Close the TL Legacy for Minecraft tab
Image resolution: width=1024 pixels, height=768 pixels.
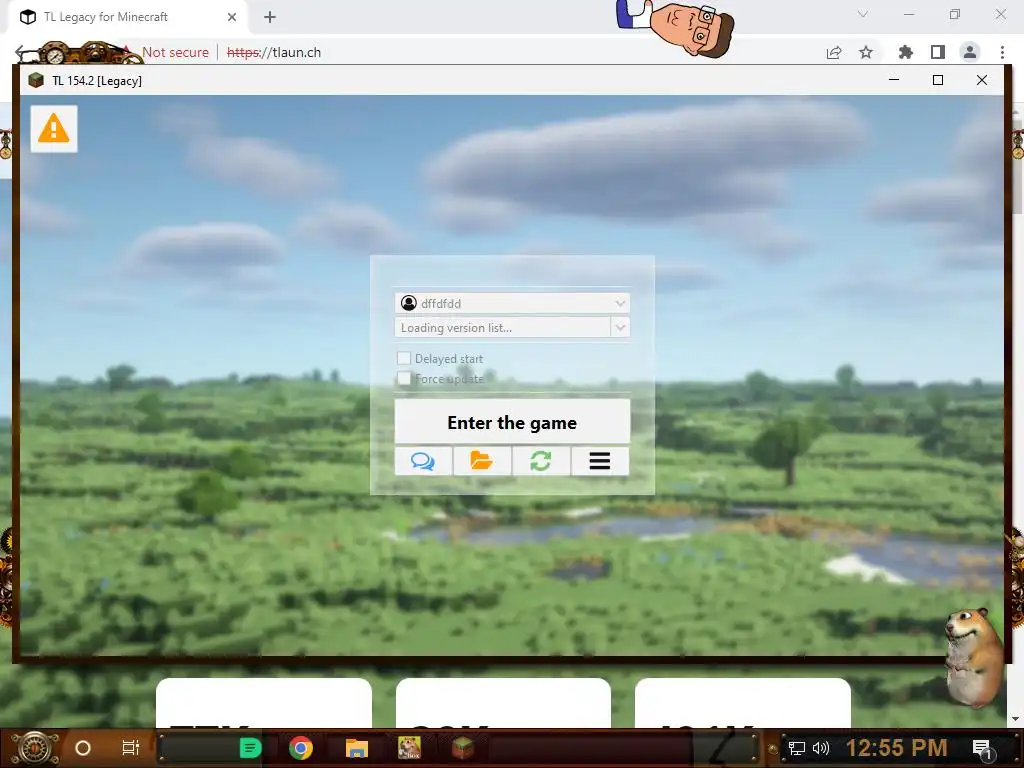click(x=232, y=17)
